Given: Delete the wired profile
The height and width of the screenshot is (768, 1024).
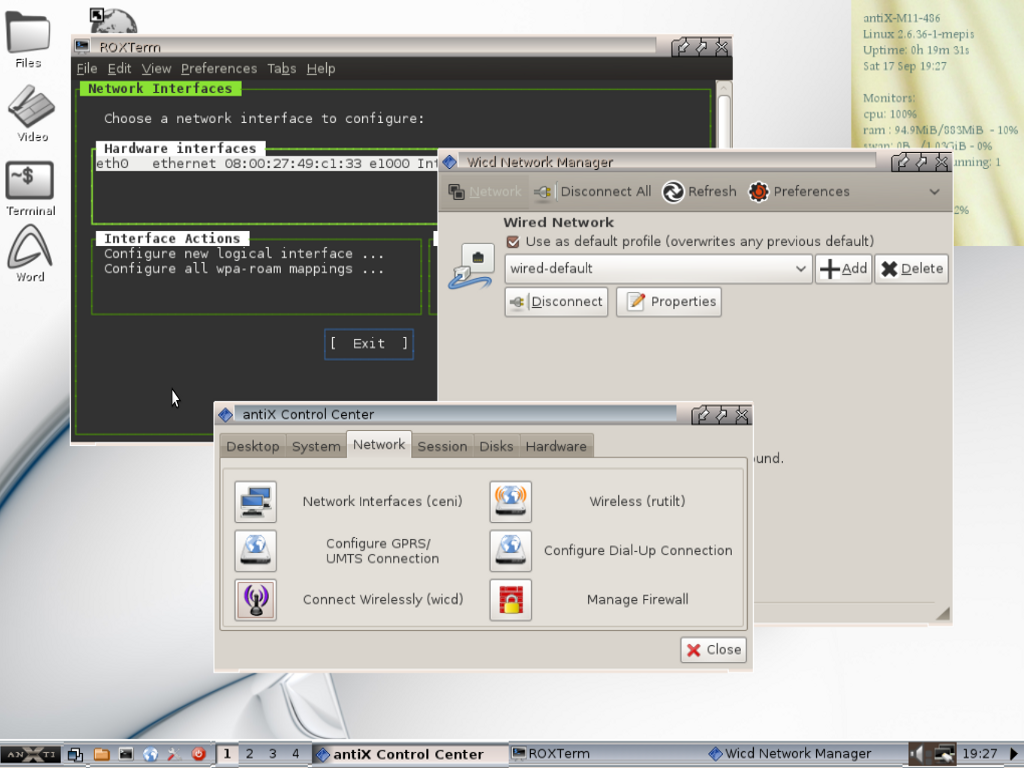Looking at the screenshot, I should point(912,268).
